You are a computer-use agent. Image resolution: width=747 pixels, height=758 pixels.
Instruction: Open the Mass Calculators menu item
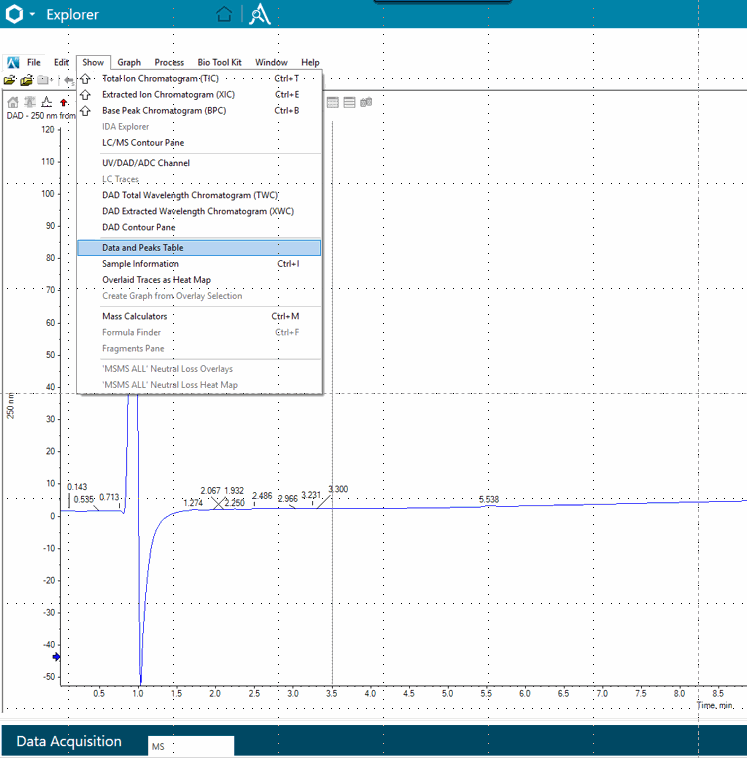[135, 316]
